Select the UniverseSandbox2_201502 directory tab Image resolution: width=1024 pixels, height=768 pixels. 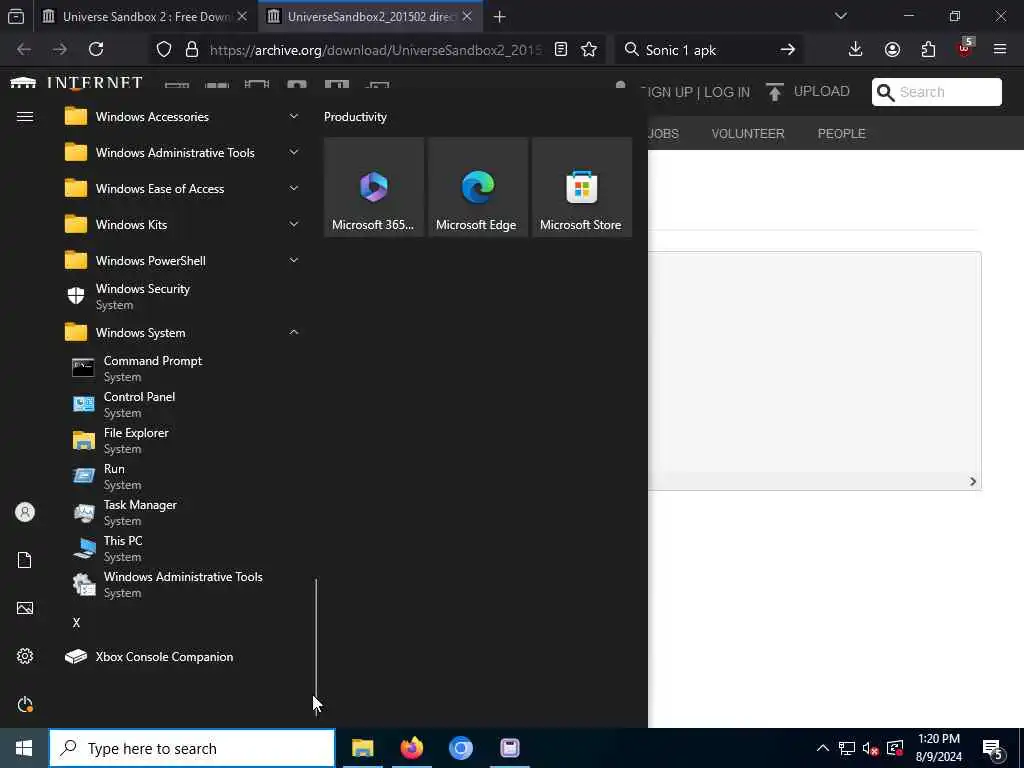point(370,16)
